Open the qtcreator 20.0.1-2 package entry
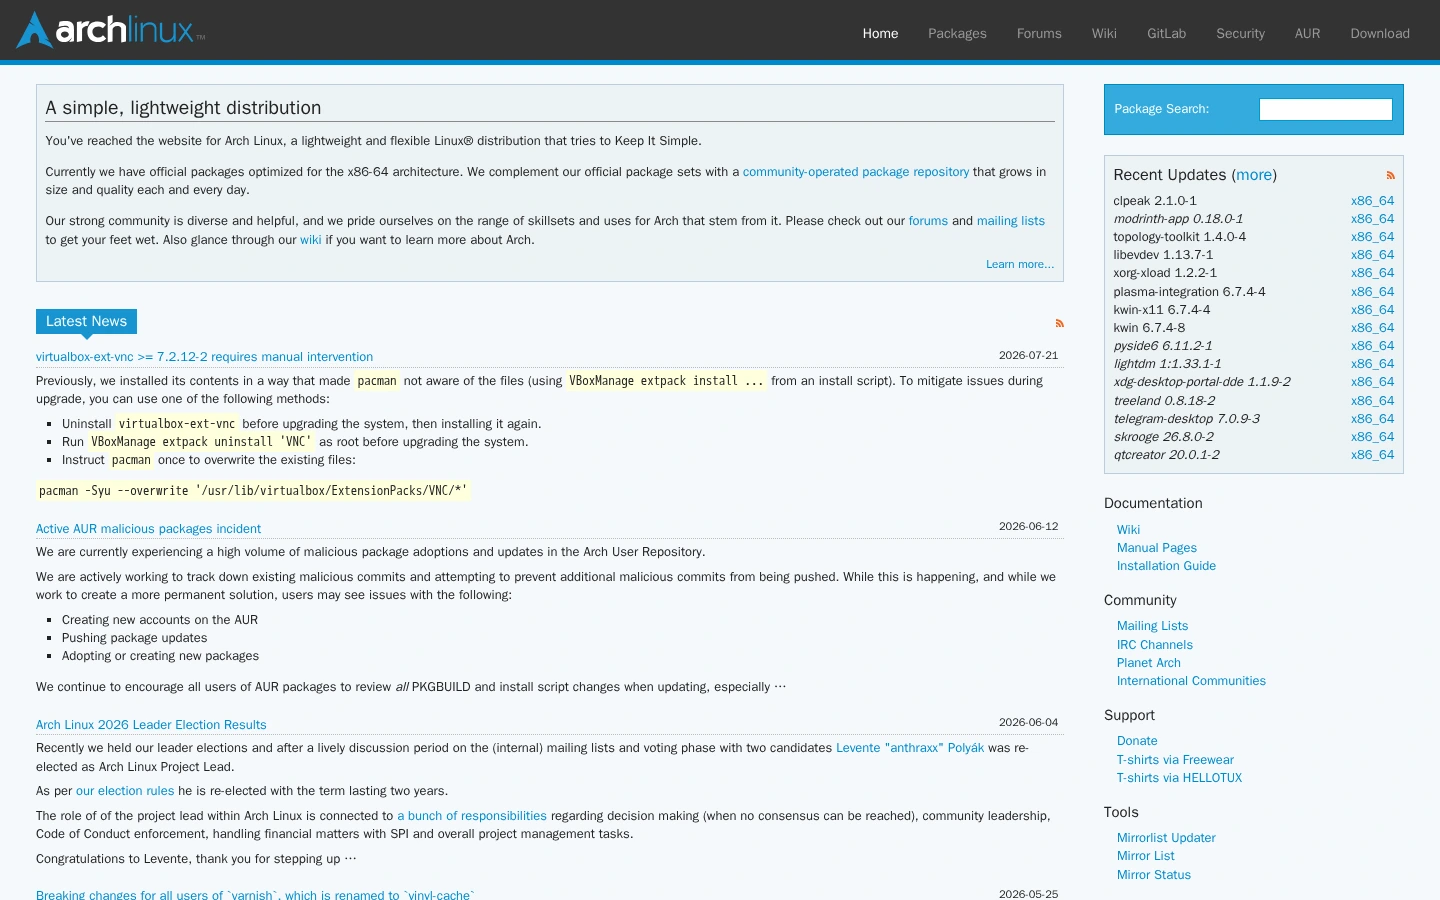Screen dimensions: 1440x900 tap(1167, 455)
